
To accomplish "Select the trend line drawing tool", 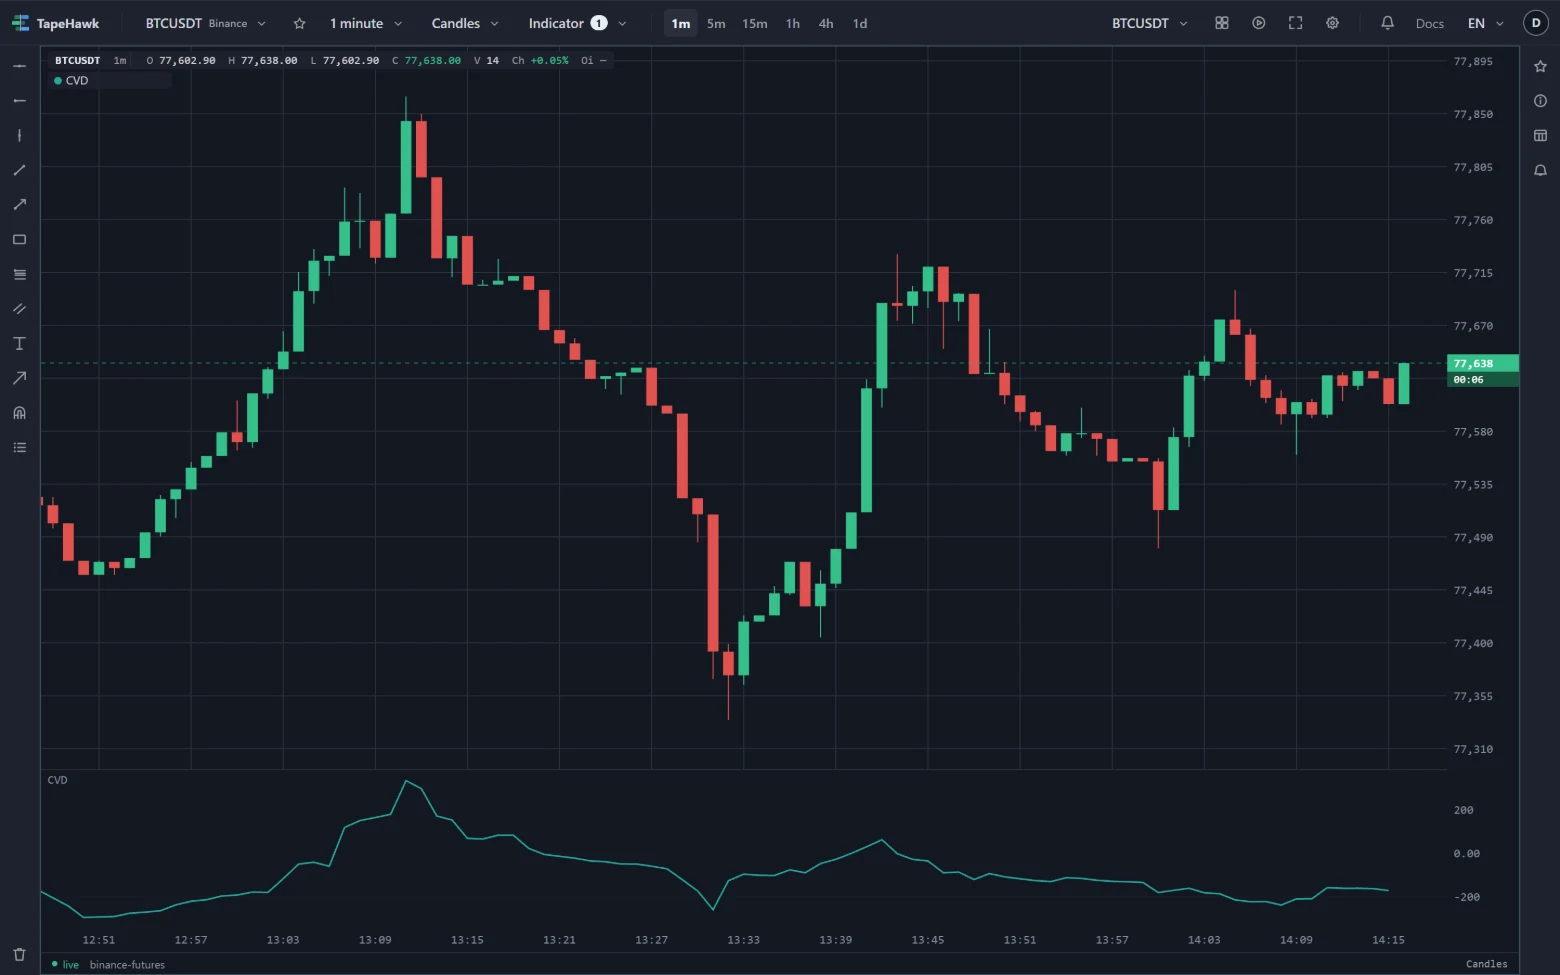I will pyautogui.click(x=19, y=170).
